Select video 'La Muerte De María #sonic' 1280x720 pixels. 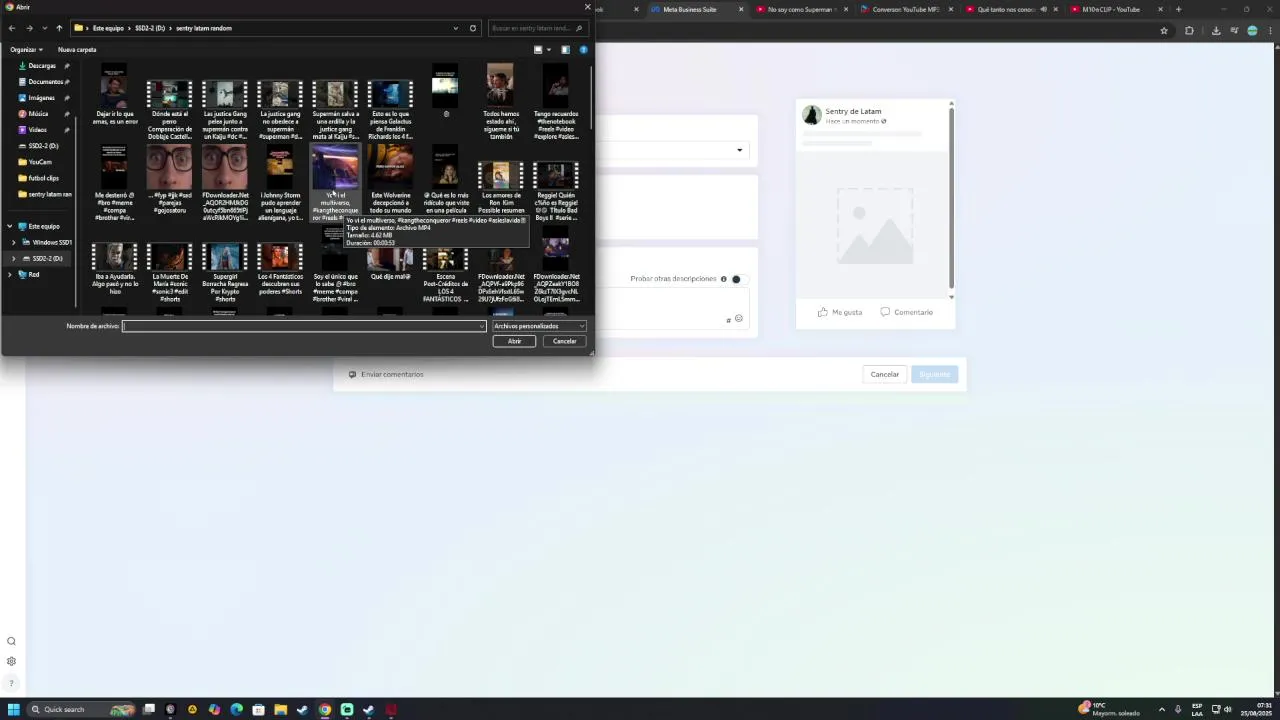(x=170, y=272)
